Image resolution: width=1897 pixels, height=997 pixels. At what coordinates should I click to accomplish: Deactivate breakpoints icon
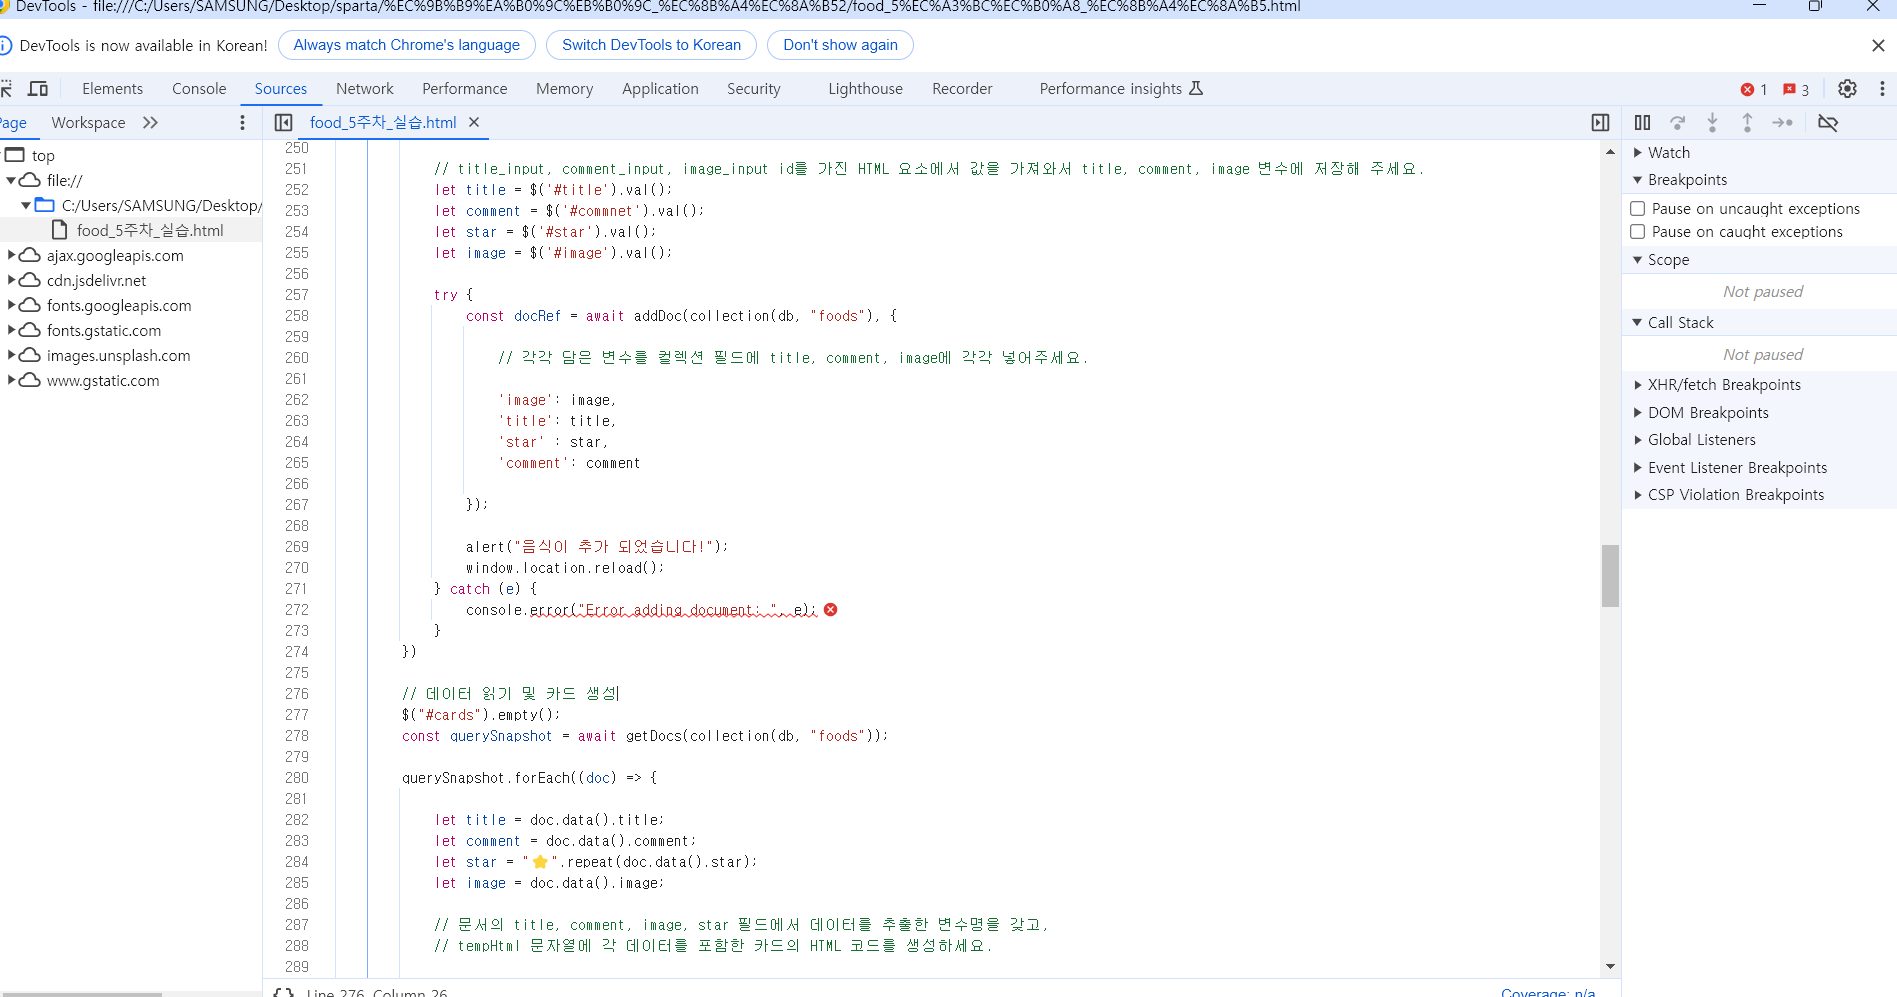click(x=1828, y=123)
